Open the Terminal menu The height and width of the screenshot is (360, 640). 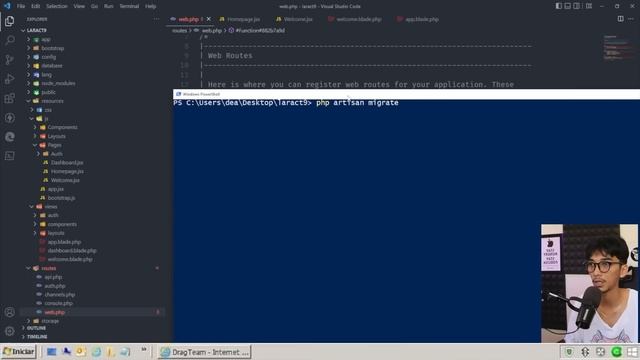click(x=129, y=6)
